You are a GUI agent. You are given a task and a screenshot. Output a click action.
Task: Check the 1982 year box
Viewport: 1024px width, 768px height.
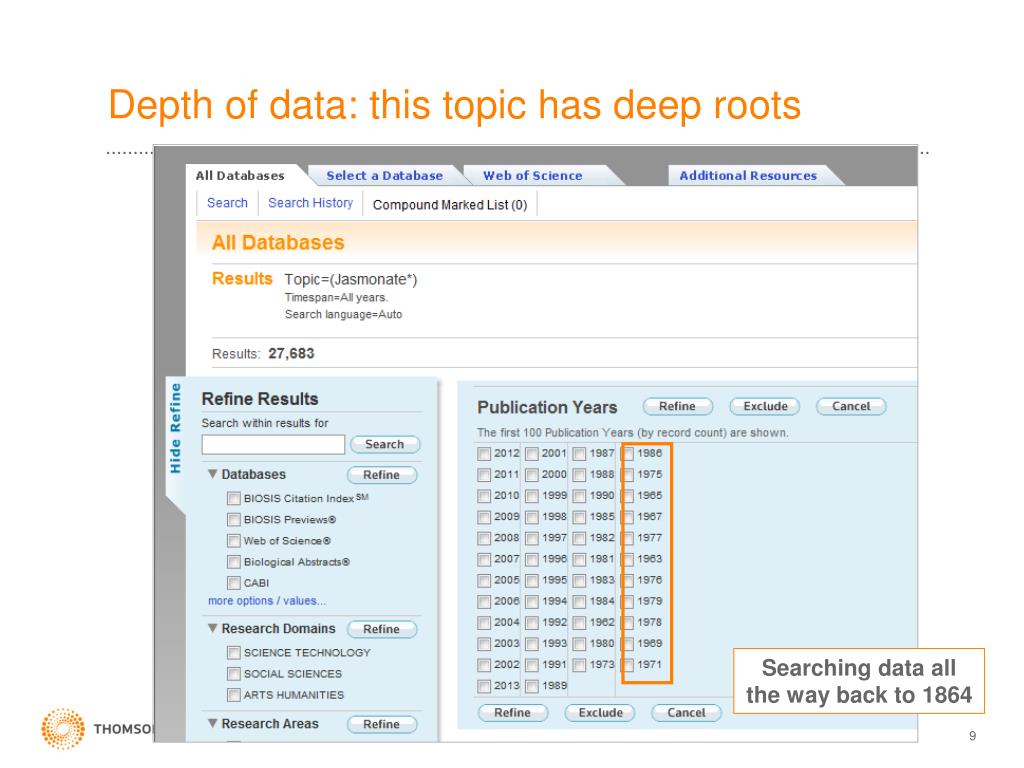coord(579,538)
